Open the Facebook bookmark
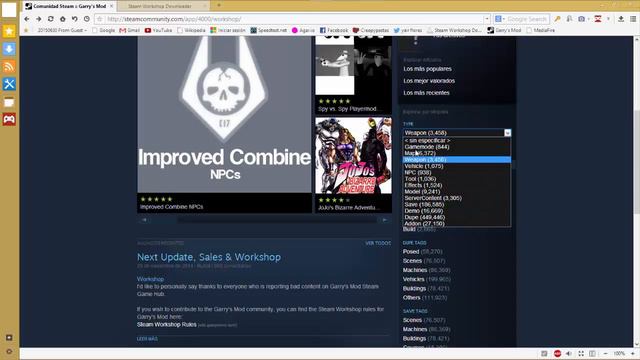The width and height of the screenshot is (640, 360). click(334, 30)
